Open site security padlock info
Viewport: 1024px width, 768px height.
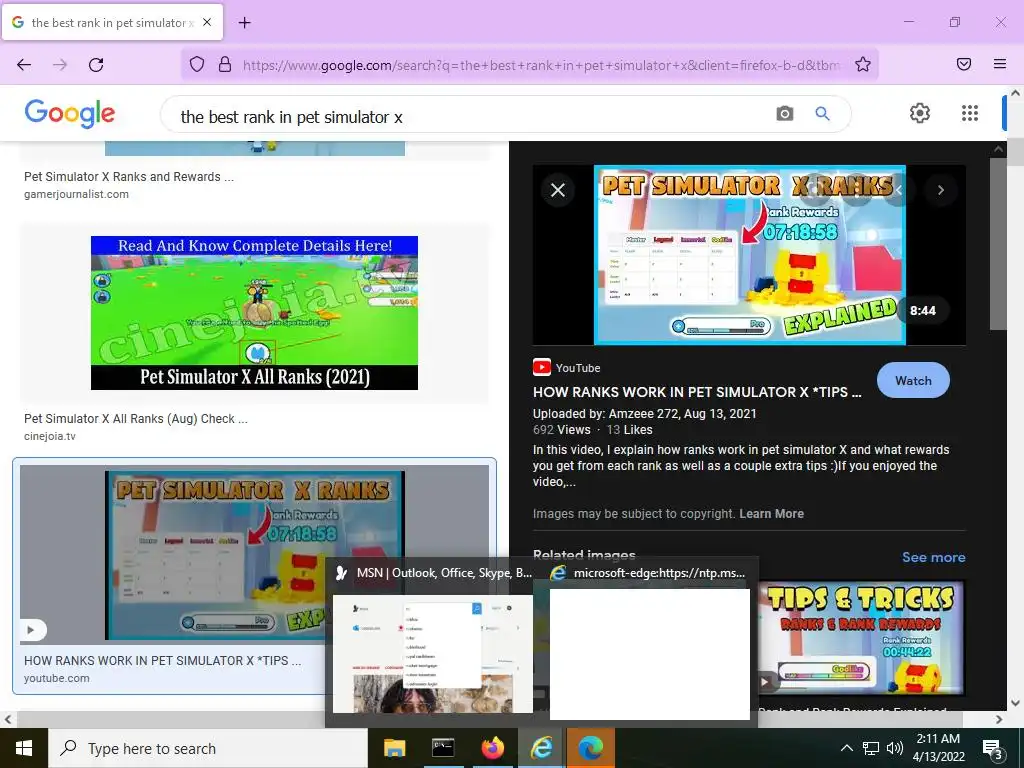tap(225, 64)
